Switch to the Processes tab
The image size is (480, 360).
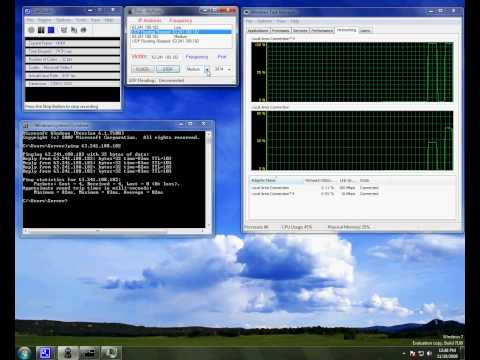(280, 31)
